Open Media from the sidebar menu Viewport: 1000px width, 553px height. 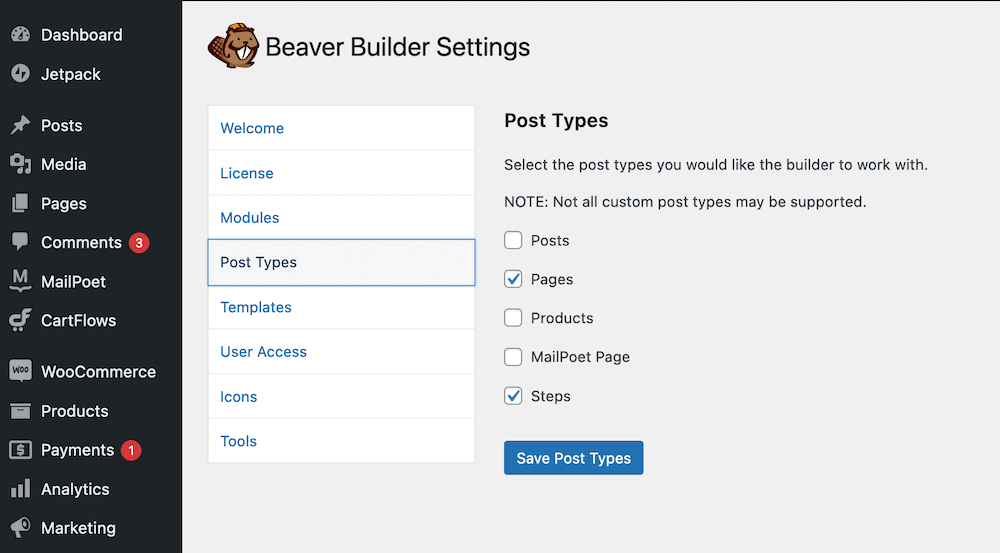point(64,164)
